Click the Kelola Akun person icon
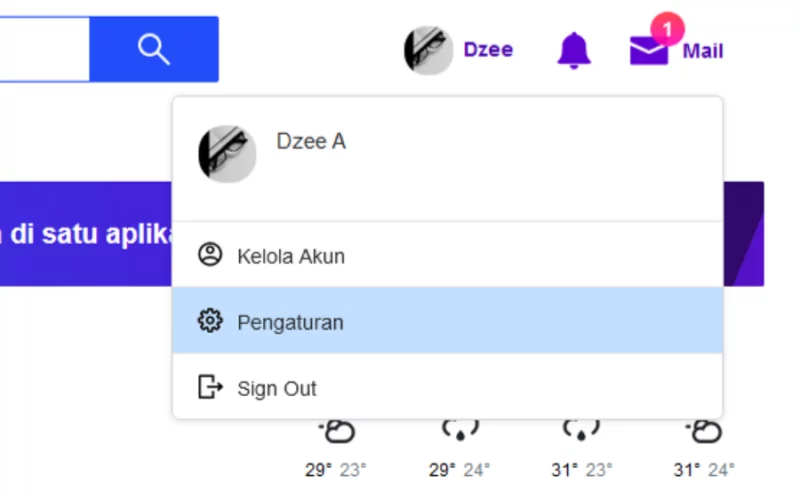 coord(210,255)
